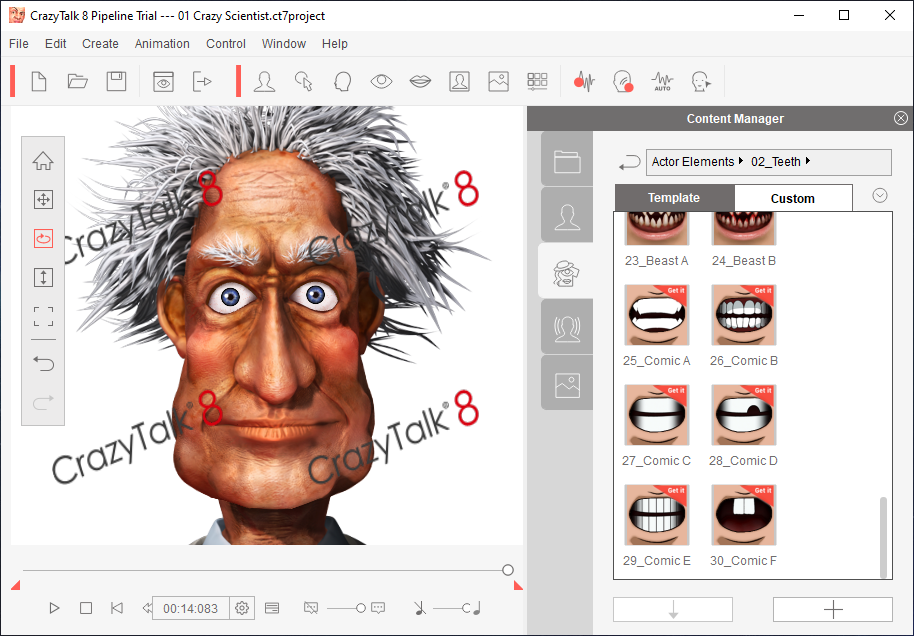This screenshot has height=636, width=914.
Task: Click the Content Manager vertical scrollbar
Action: tap(884, 536)
